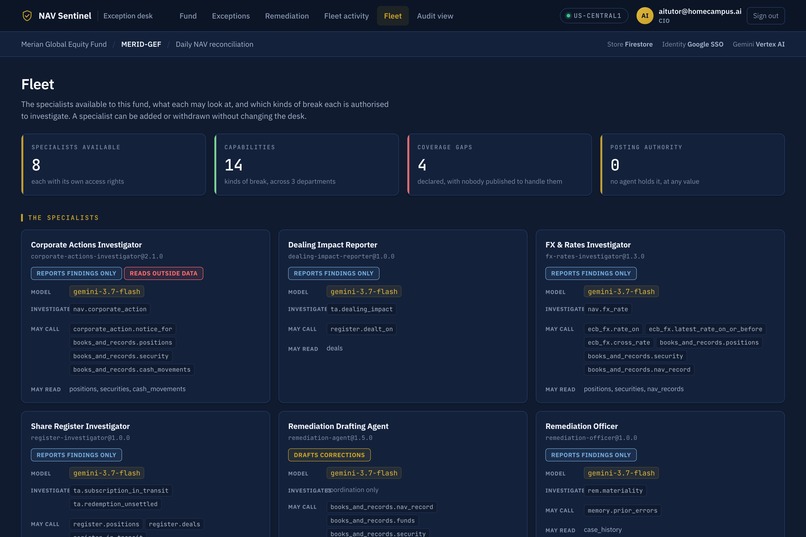Open the Audit view tab
Viewport: 806px width, 537px height.
(x=435, y=16)
